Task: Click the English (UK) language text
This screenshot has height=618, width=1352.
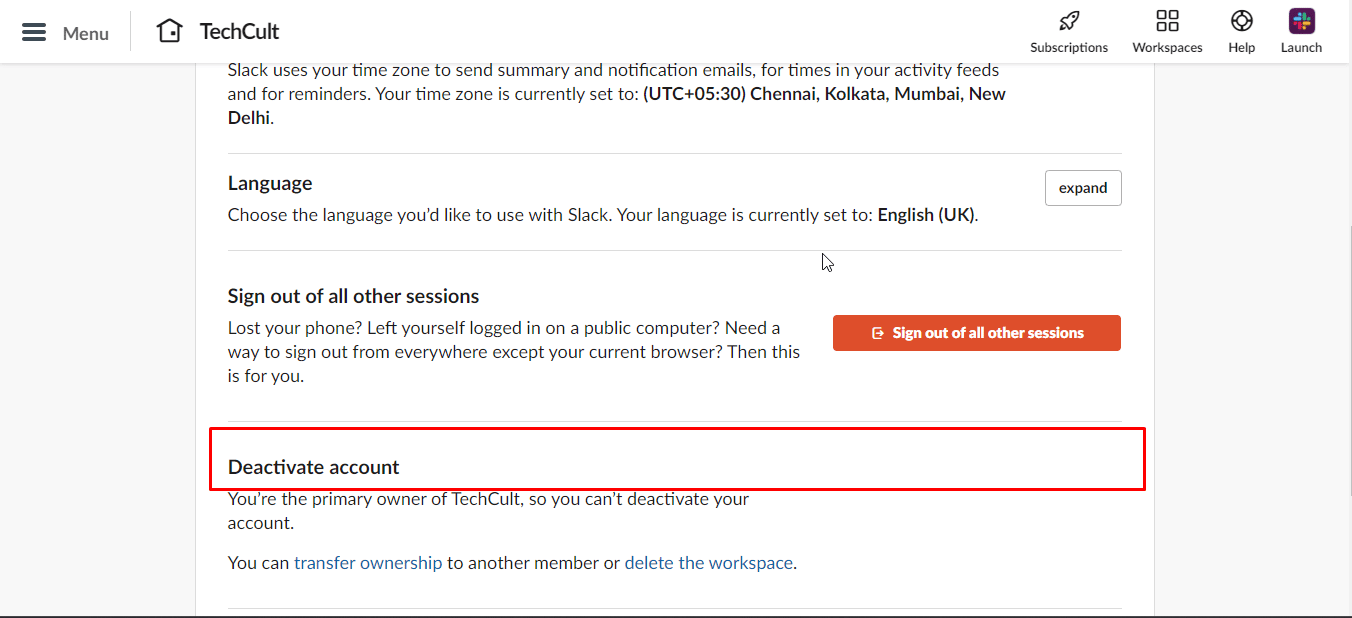Action: (926, 215)
